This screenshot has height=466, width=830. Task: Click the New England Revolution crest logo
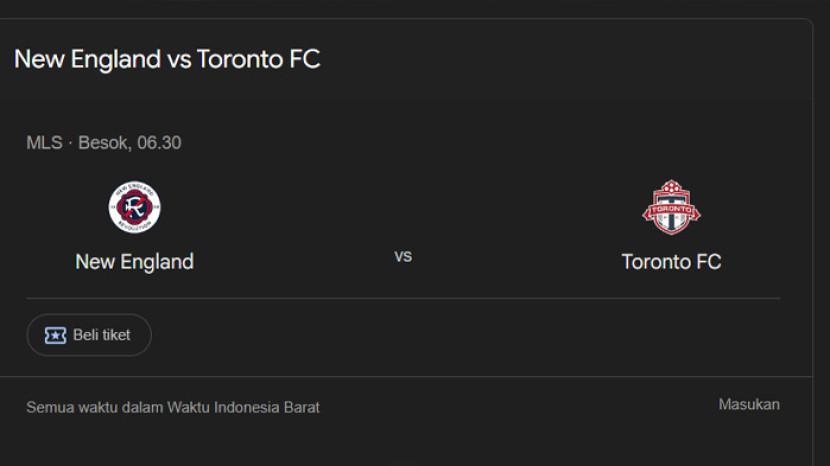pyautogui.click(x=134, y=207)
